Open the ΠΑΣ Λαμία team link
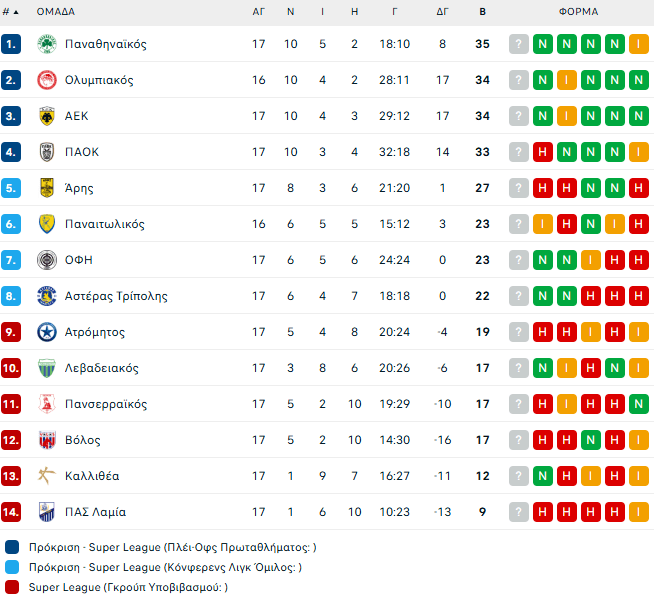This screenshot has width=654, height=598. [x=95, y=512]
